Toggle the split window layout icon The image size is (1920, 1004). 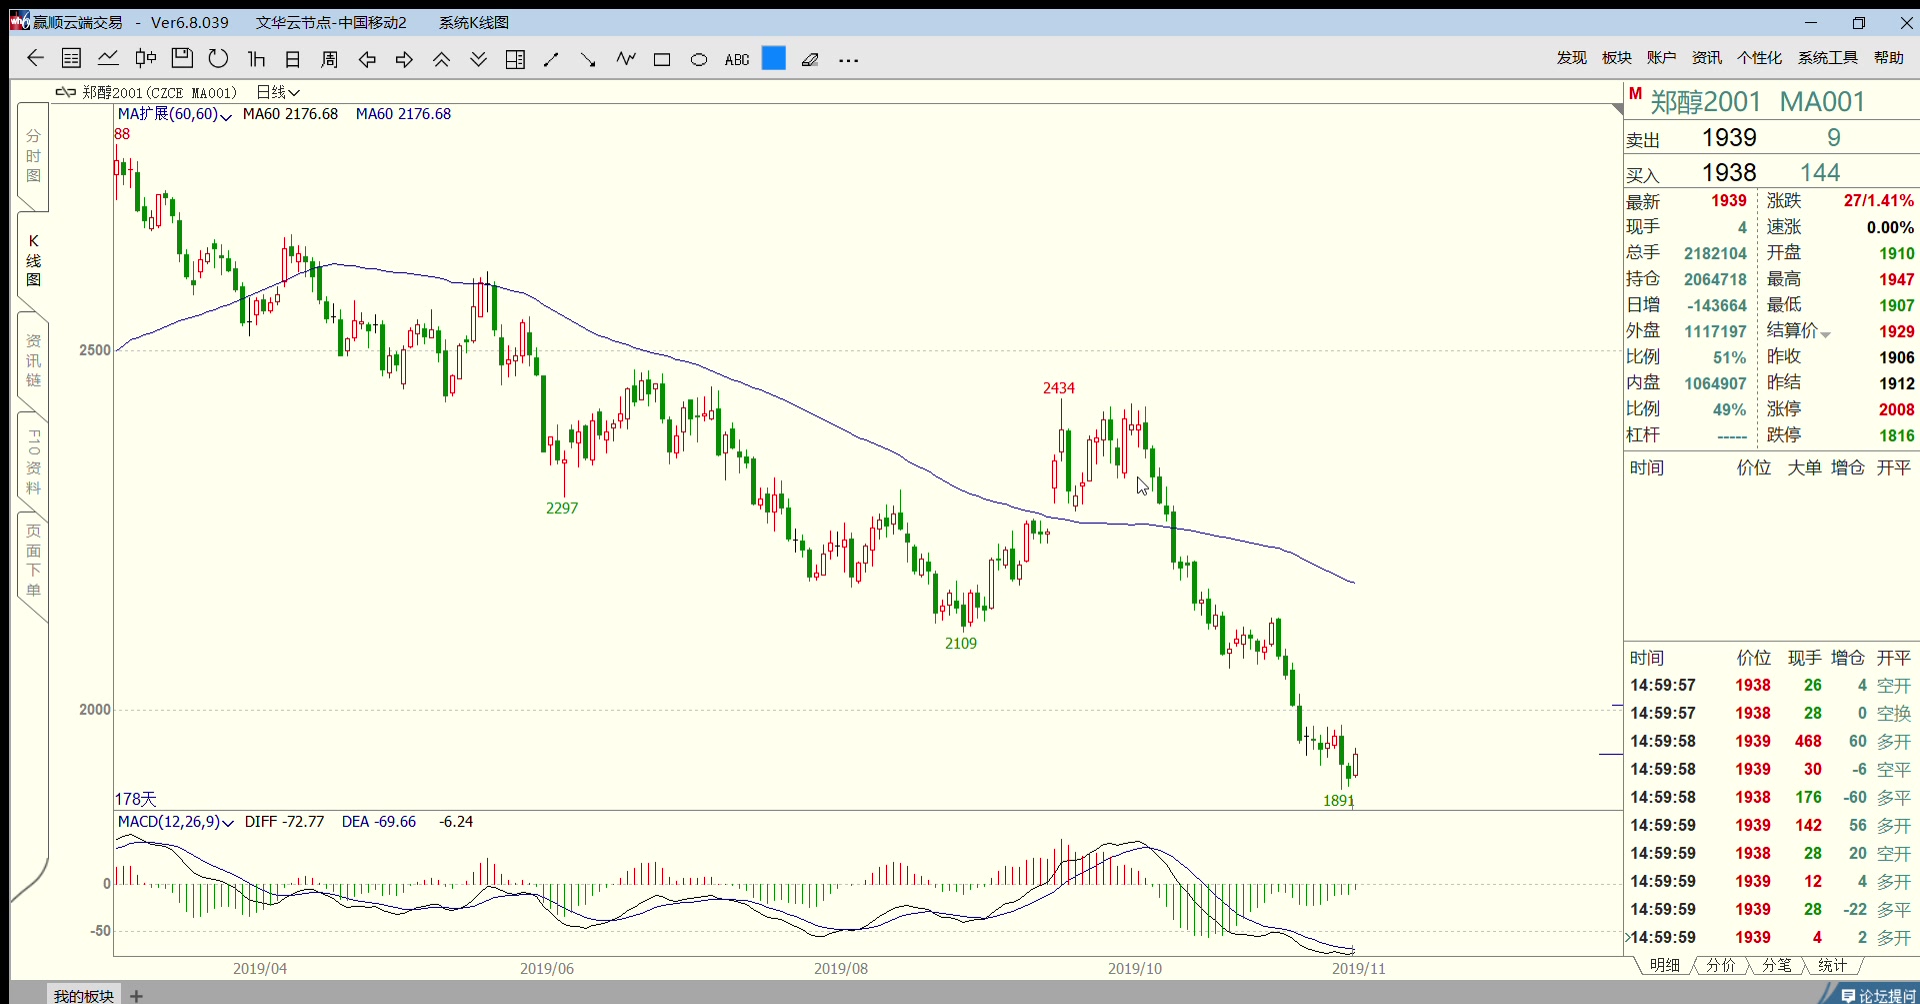point(515,59)
